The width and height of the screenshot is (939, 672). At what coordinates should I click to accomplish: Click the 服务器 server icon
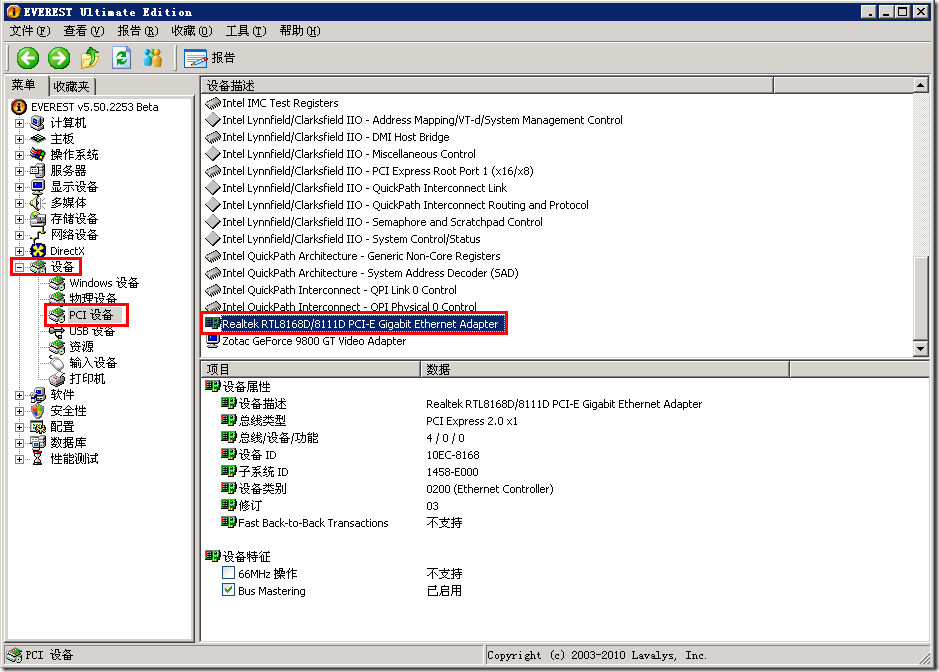tap(38, 171)
